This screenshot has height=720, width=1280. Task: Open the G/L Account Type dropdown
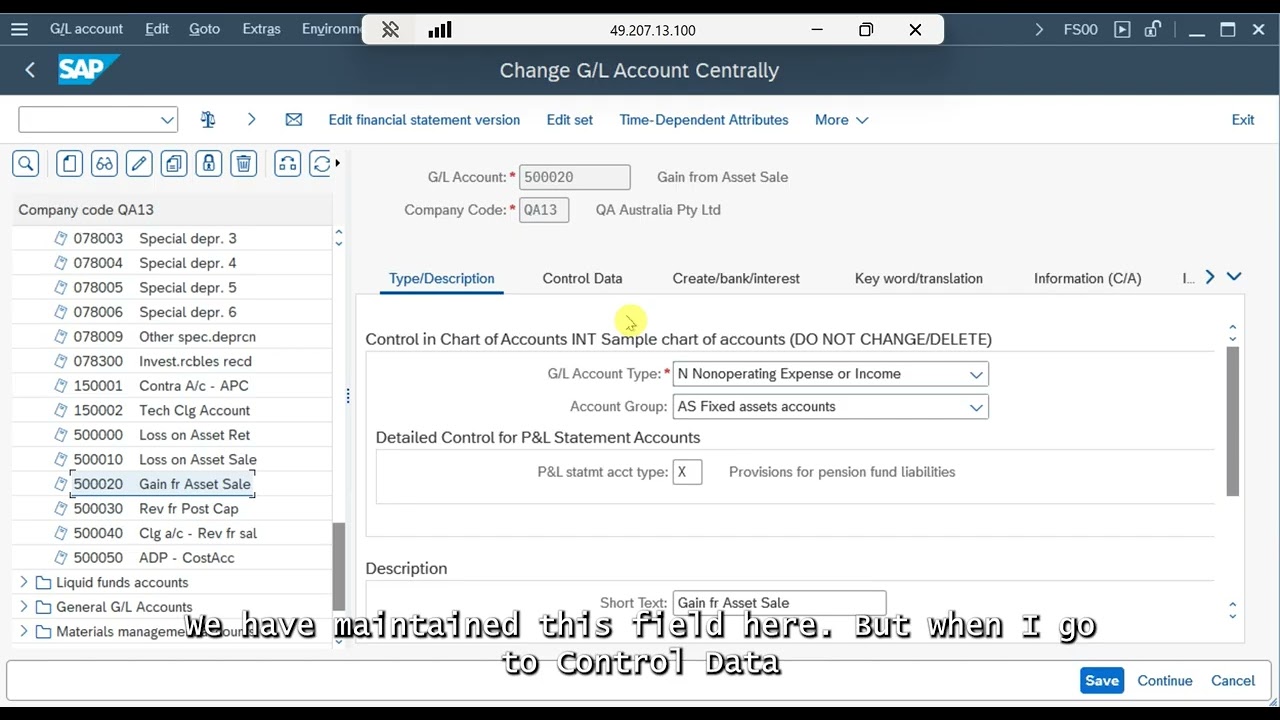click(x=976, y=374)
